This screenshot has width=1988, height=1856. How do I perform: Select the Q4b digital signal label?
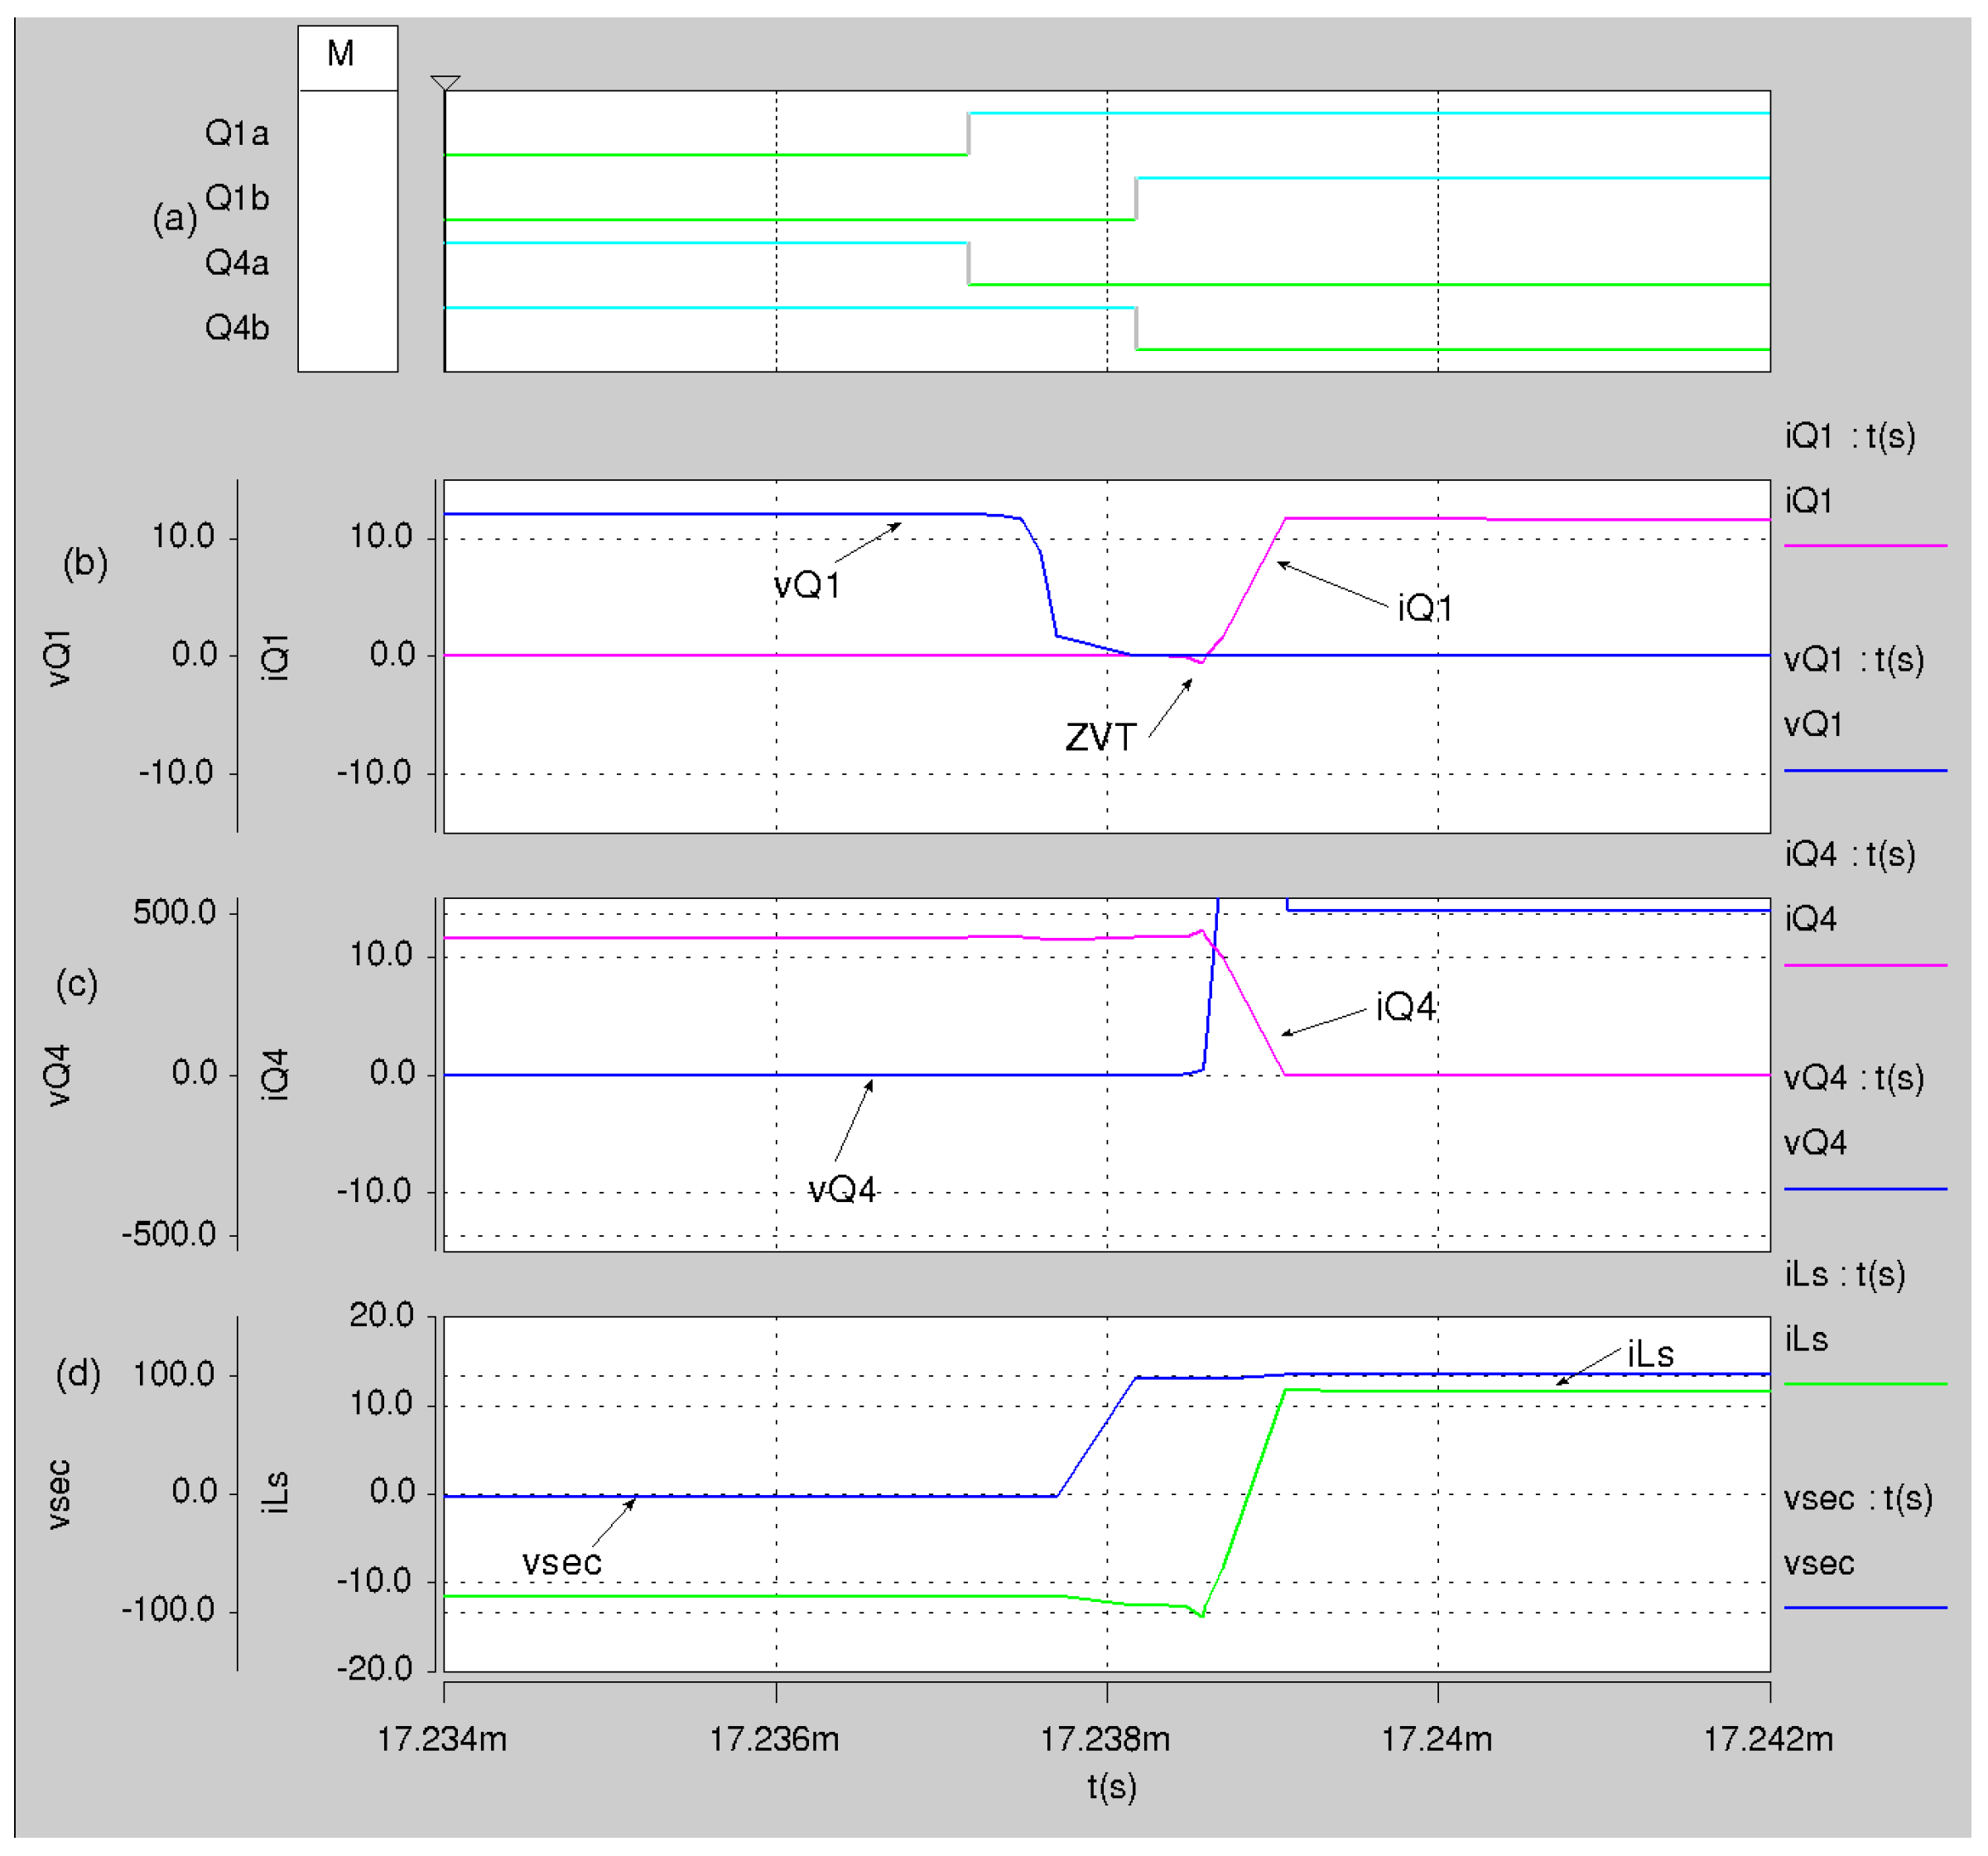[237, 328]
